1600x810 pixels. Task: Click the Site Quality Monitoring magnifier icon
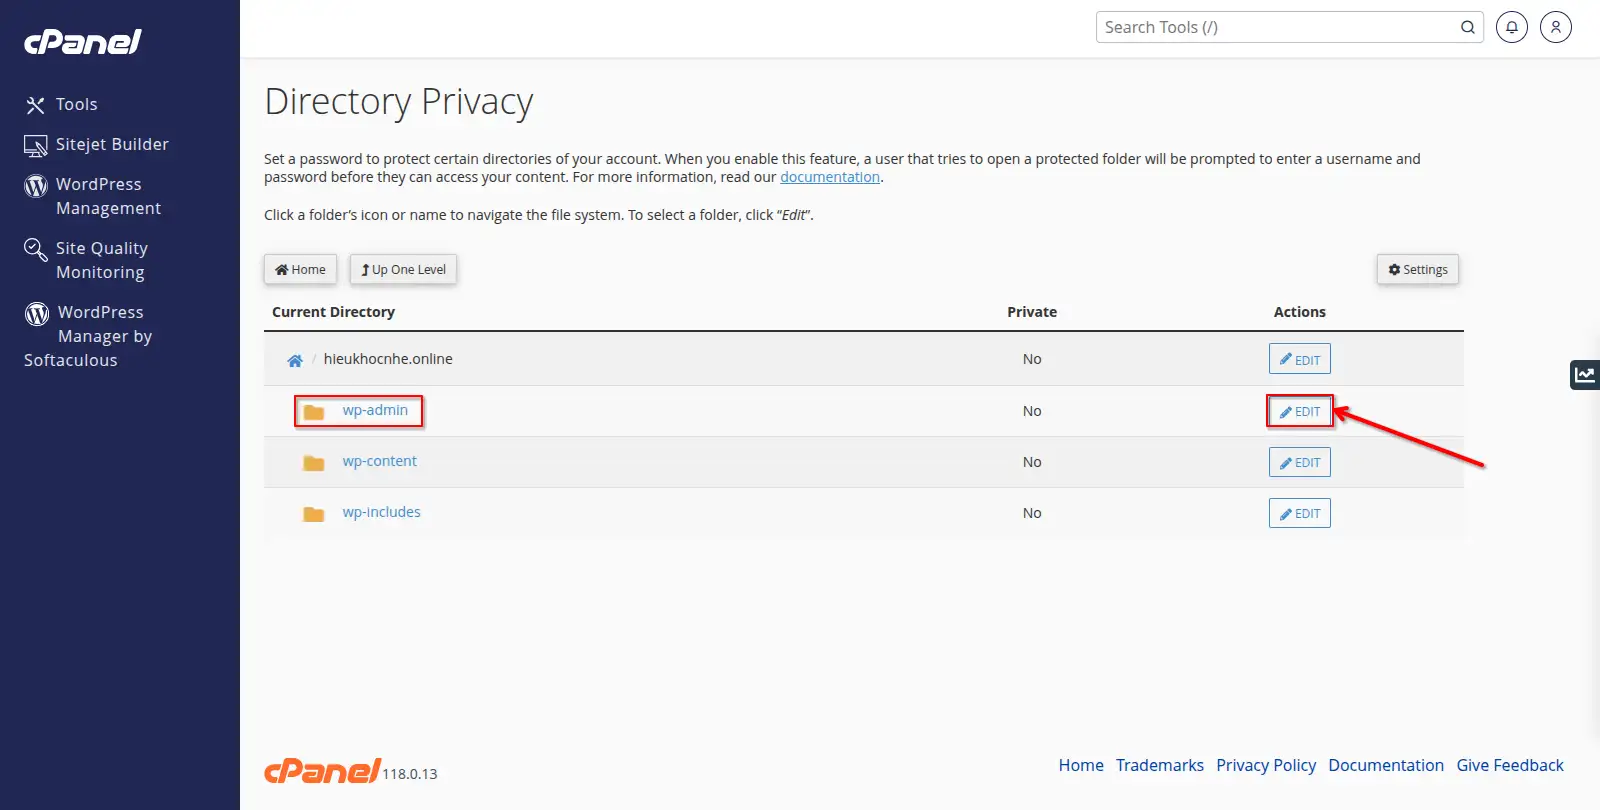click(x=36, y=249)
